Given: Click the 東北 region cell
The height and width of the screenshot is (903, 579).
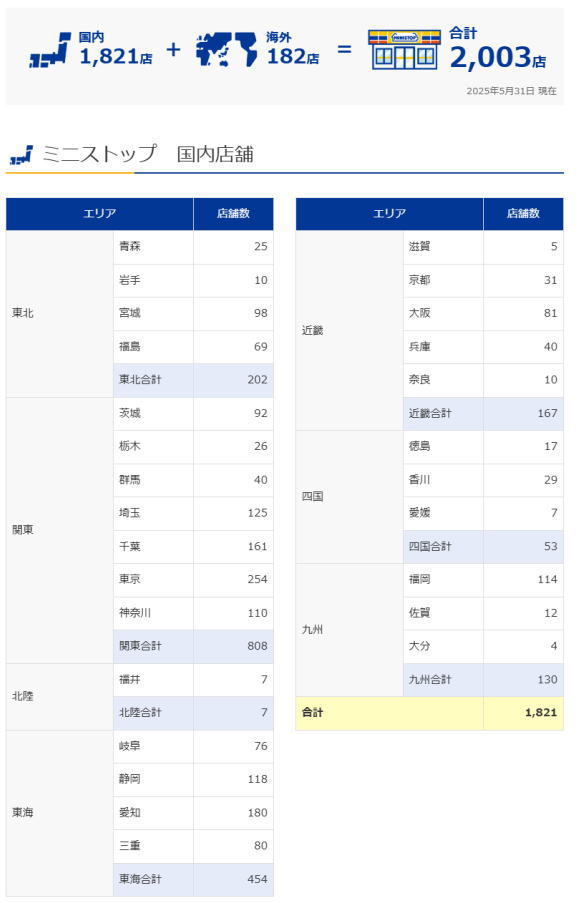Looking at the screenshot, I should (x=59, y=313).
